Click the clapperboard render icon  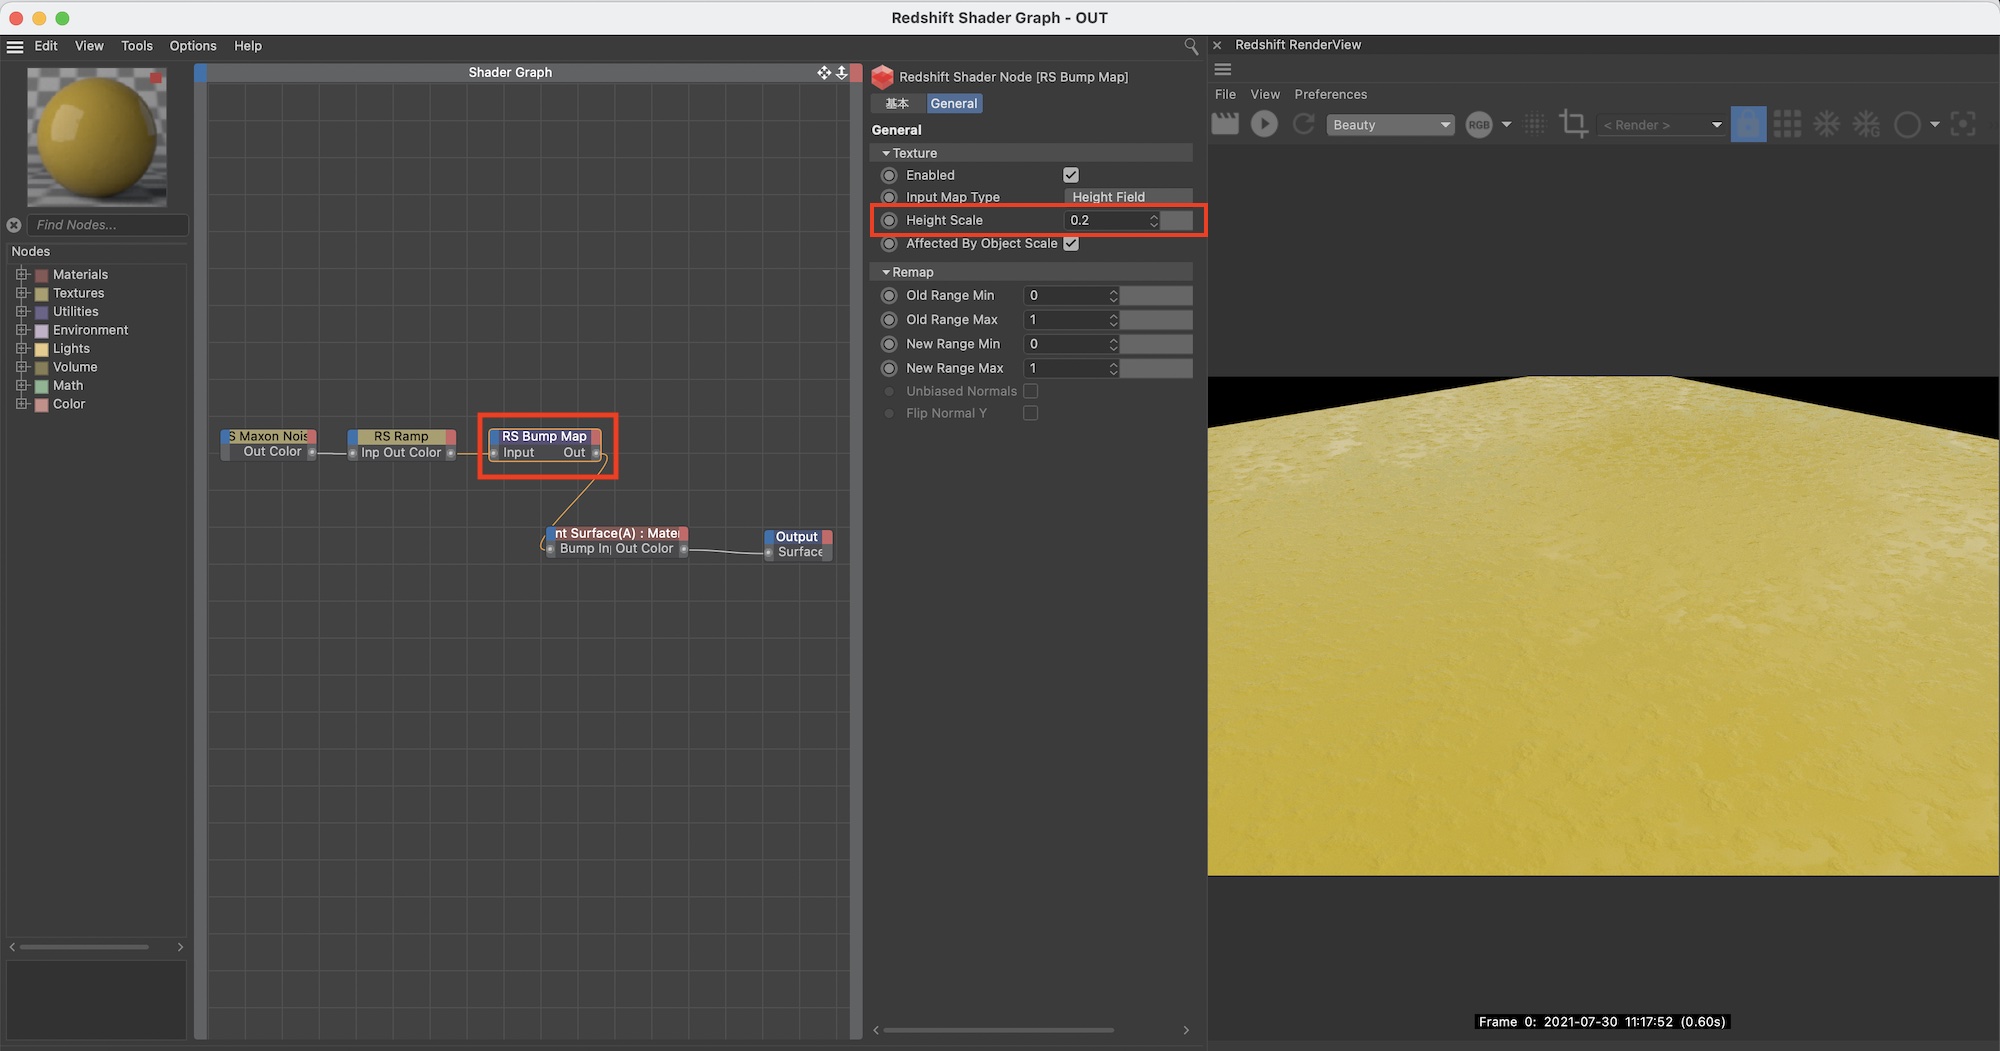(1225, 124)
